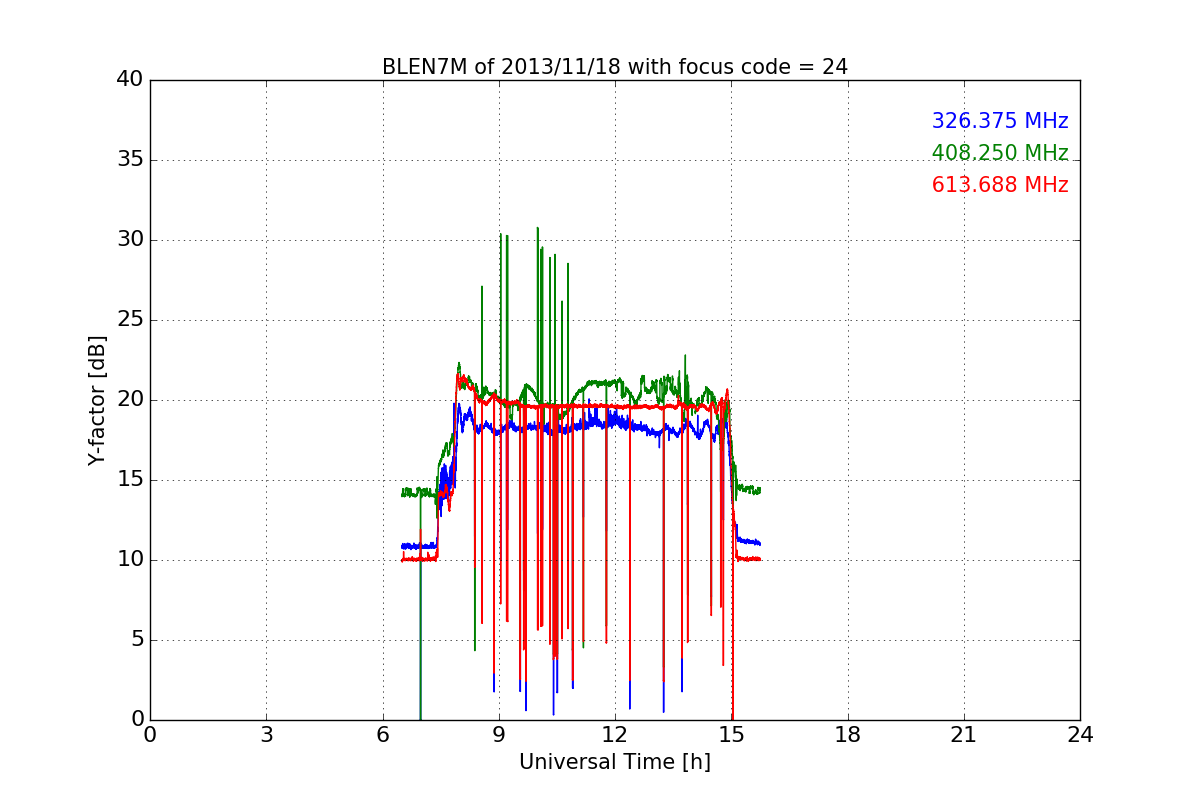
Task: Click the x-axis tick label 6
Action: tap(382, 735)
